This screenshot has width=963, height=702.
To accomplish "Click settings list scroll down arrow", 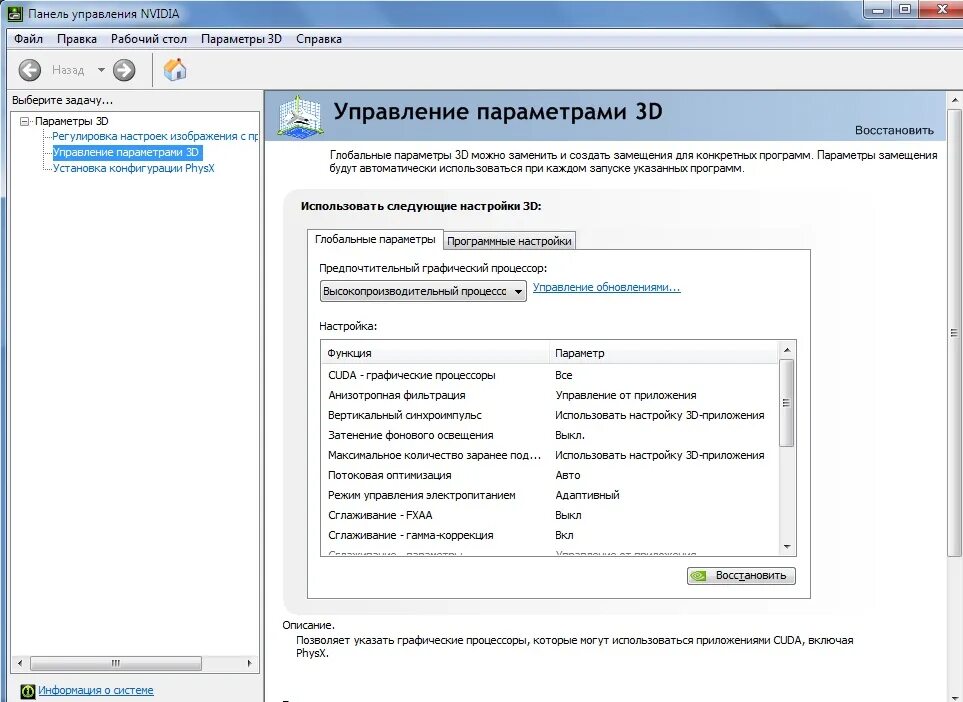I will pos(787,547).
